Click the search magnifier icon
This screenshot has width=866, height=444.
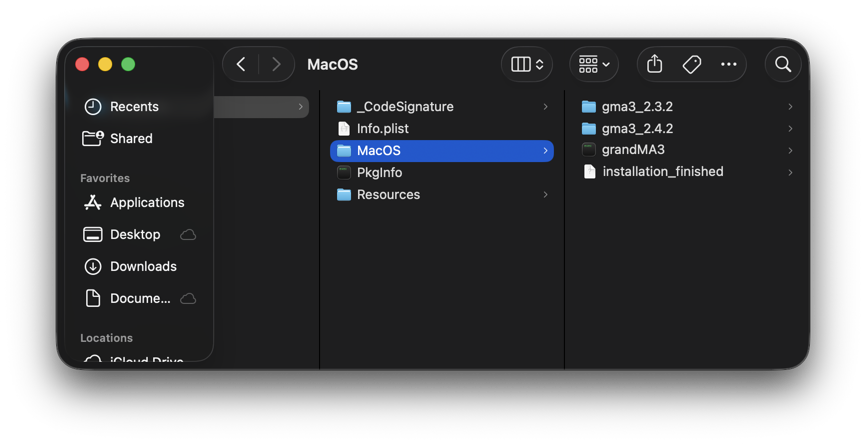783,65
